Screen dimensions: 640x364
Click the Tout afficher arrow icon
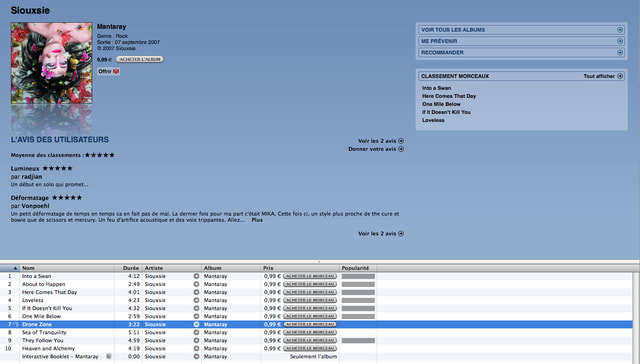(620, 76)
